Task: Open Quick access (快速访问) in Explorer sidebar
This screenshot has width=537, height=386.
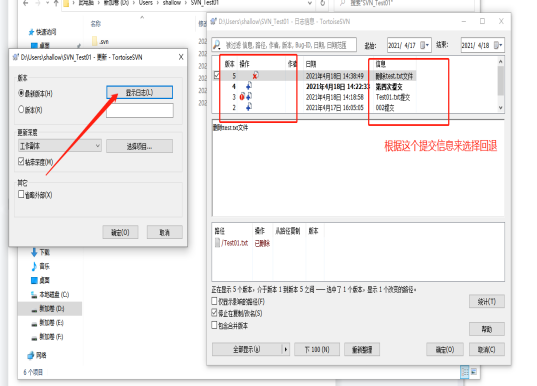Action: click(42, 32)
